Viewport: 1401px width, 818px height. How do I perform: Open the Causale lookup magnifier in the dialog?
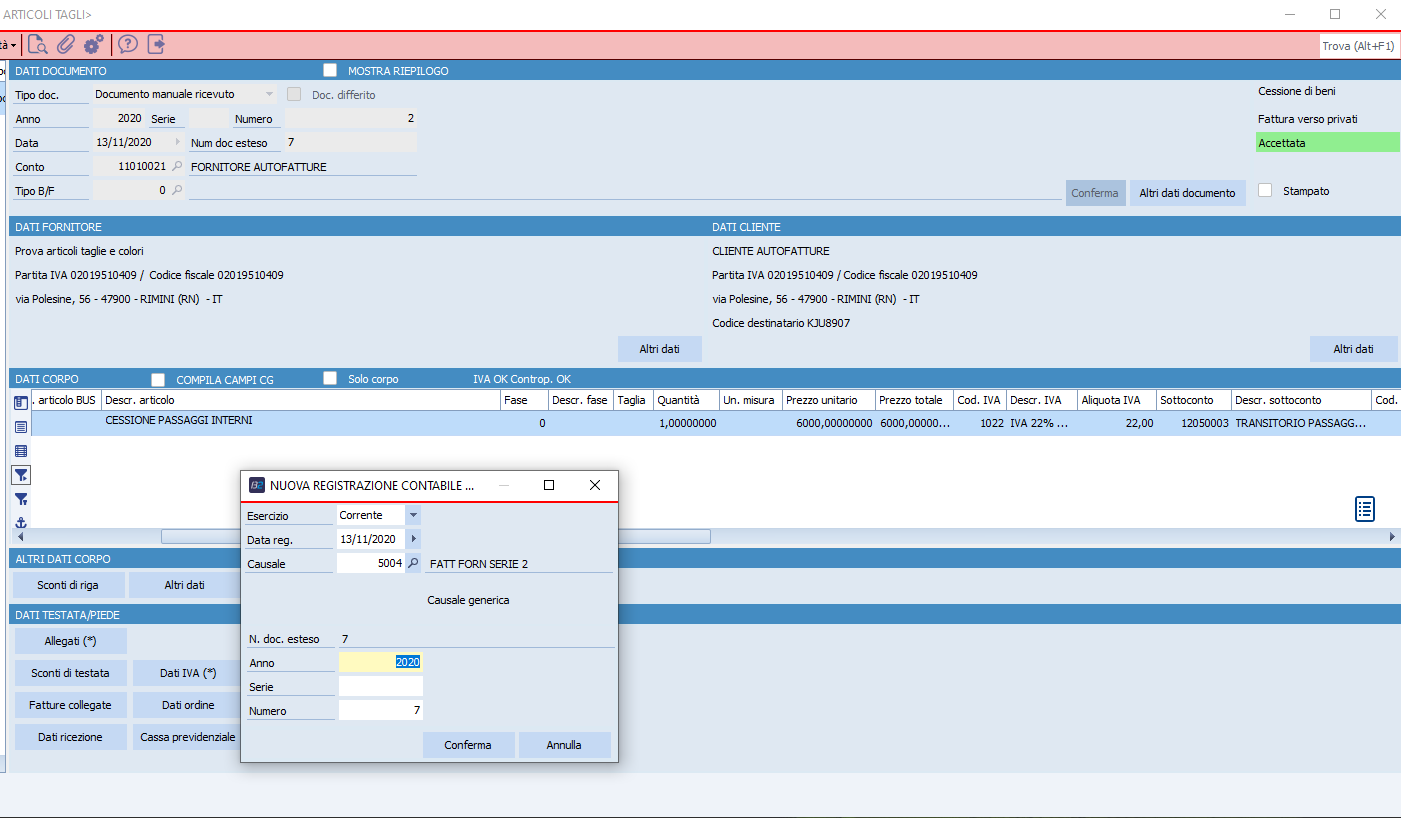[413, 563]
